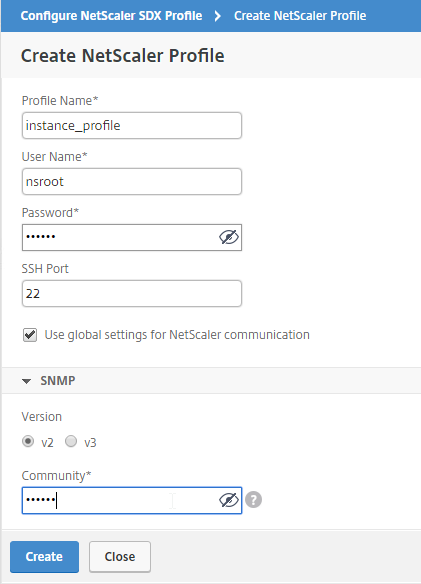Click the Create NetScaler Profile breadcrumb
Image resolution: width=421 pixels, height=584 pixels.
point(300,16)
